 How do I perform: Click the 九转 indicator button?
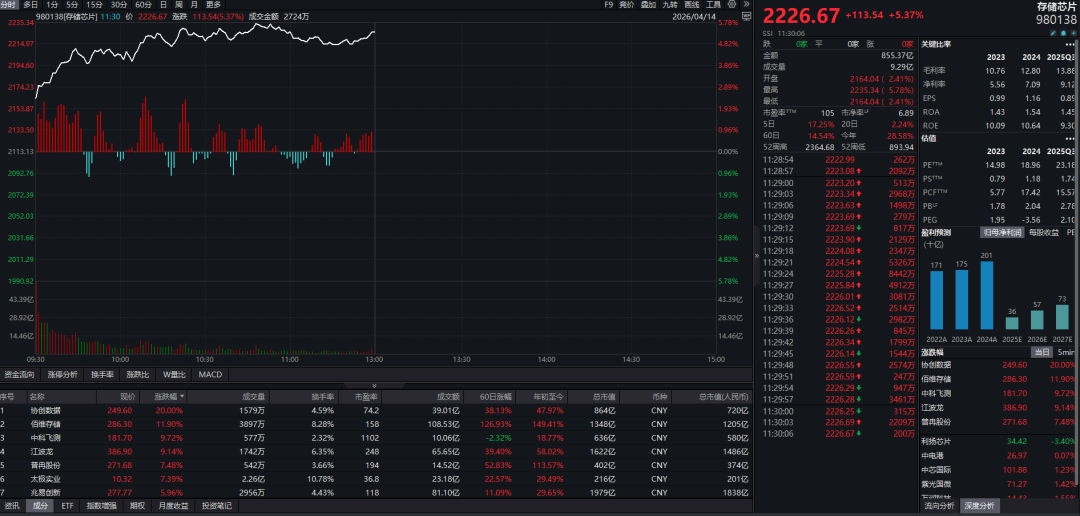click(x=670, y=5)
